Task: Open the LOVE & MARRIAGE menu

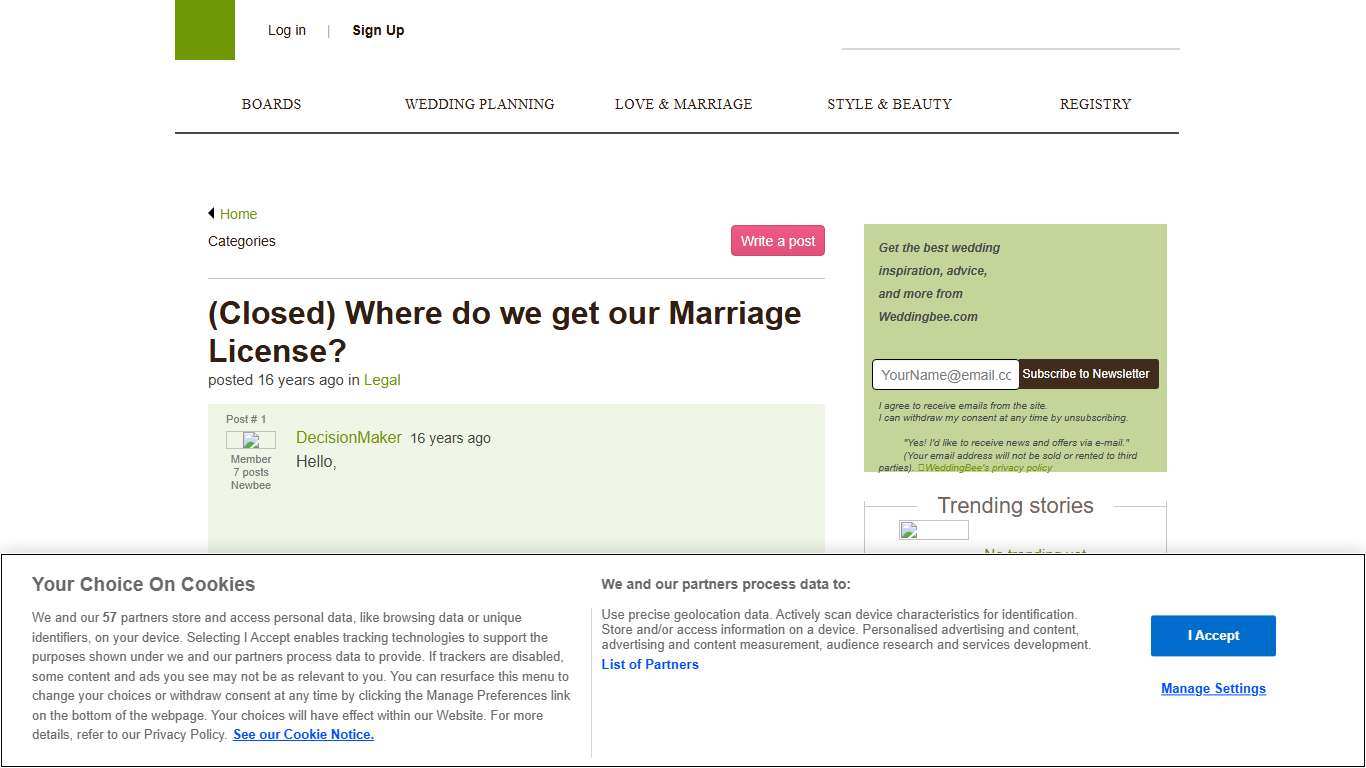Action: 683,104
